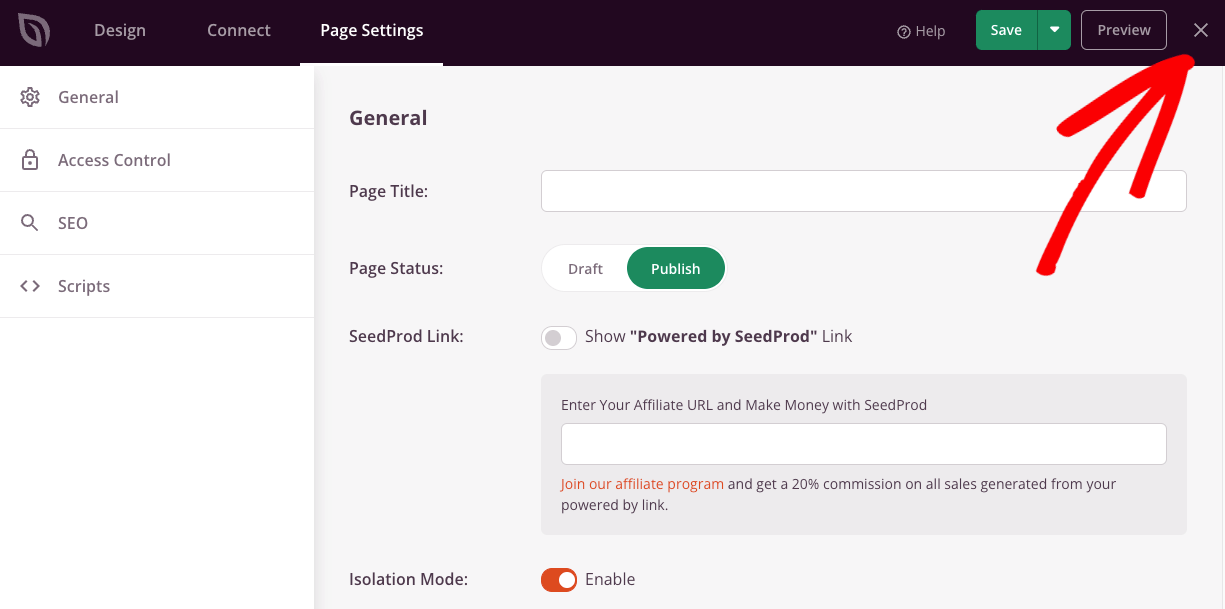The width and height of the screenshot is (1225, 609).
Task: Click inside the Page Title field
Action: click(x=863, y=191)
